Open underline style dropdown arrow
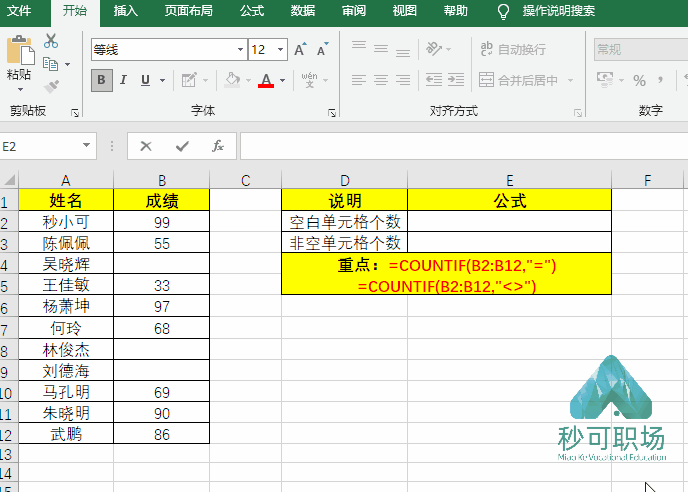 tap(162, 80)
